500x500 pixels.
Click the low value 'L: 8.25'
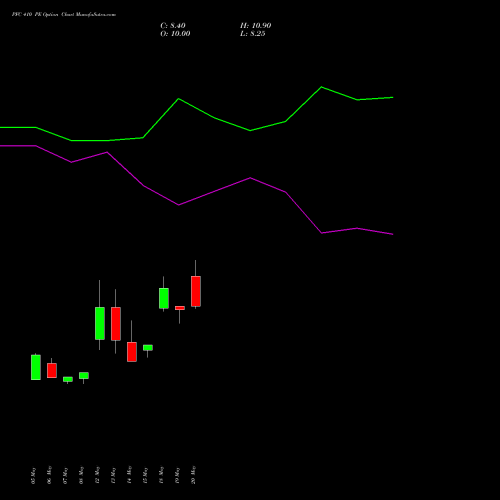pos(252,34)
